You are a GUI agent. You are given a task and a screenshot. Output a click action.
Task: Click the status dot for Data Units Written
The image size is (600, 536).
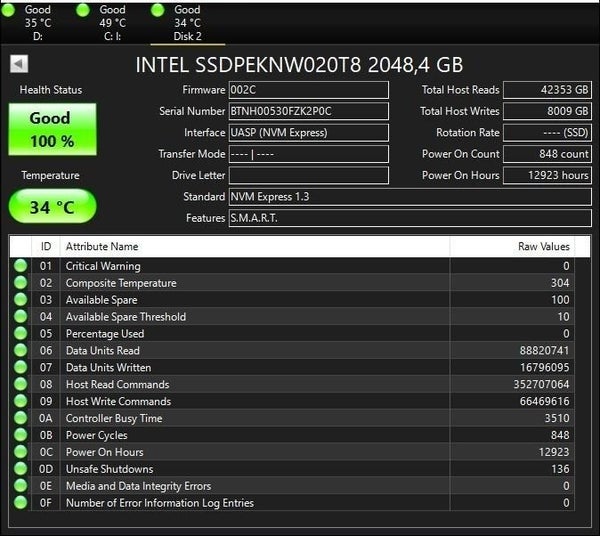click(x=21, y=367)
